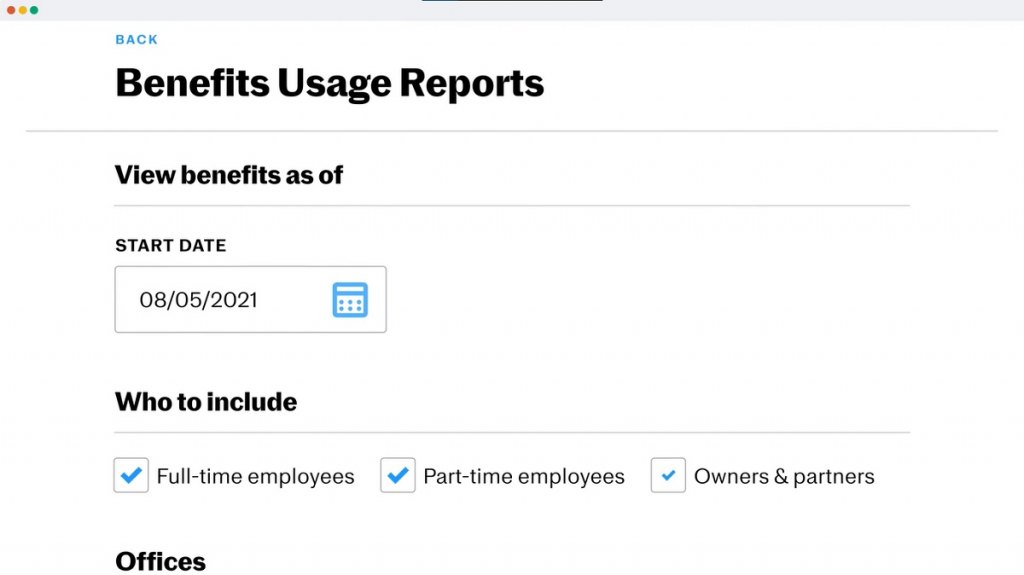Click the Benefits Usage Reports heading
The width and height of the screenshot is (1024, 575).
pos(329,84)
